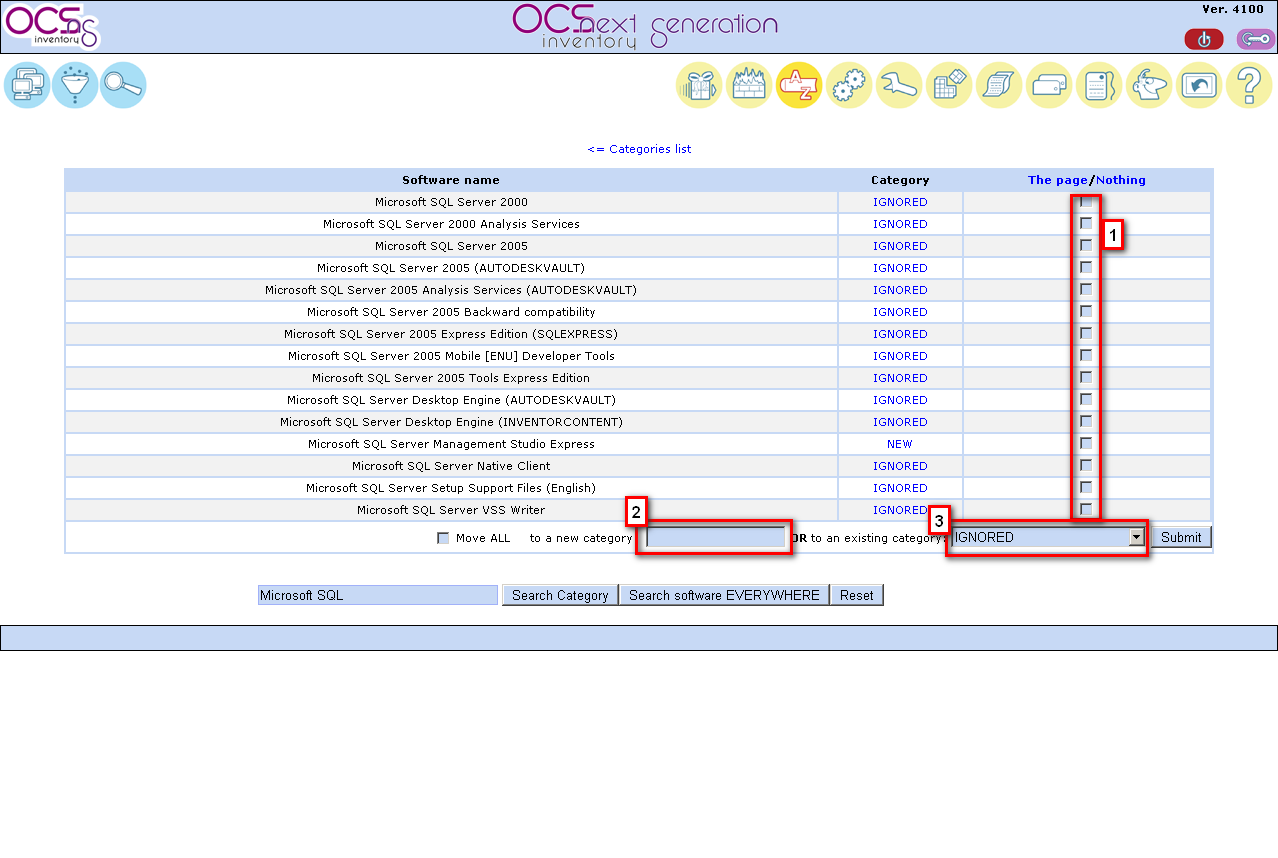Image resolution: width=1278 pixels, height=858 pixels.
Task: Open the paper scroll icon
Action: click(999, 86)
